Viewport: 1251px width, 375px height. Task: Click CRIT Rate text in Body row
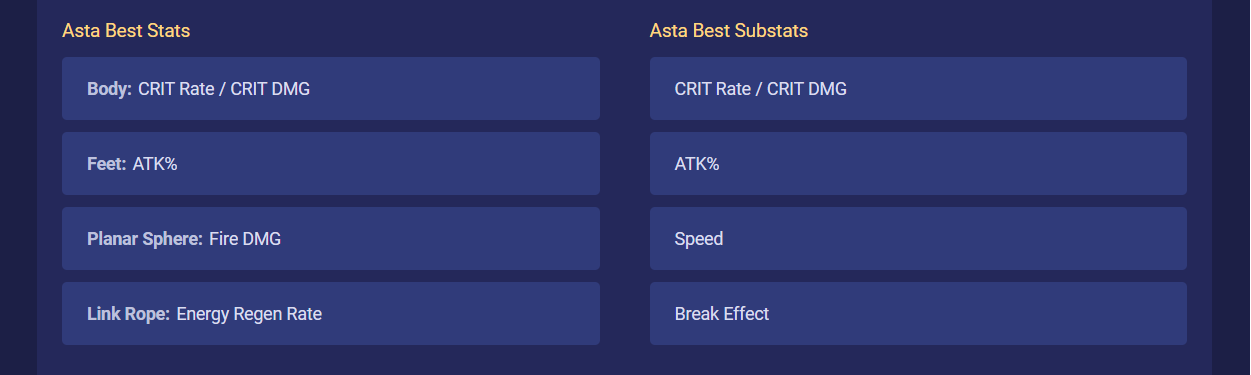pos(178,89)
